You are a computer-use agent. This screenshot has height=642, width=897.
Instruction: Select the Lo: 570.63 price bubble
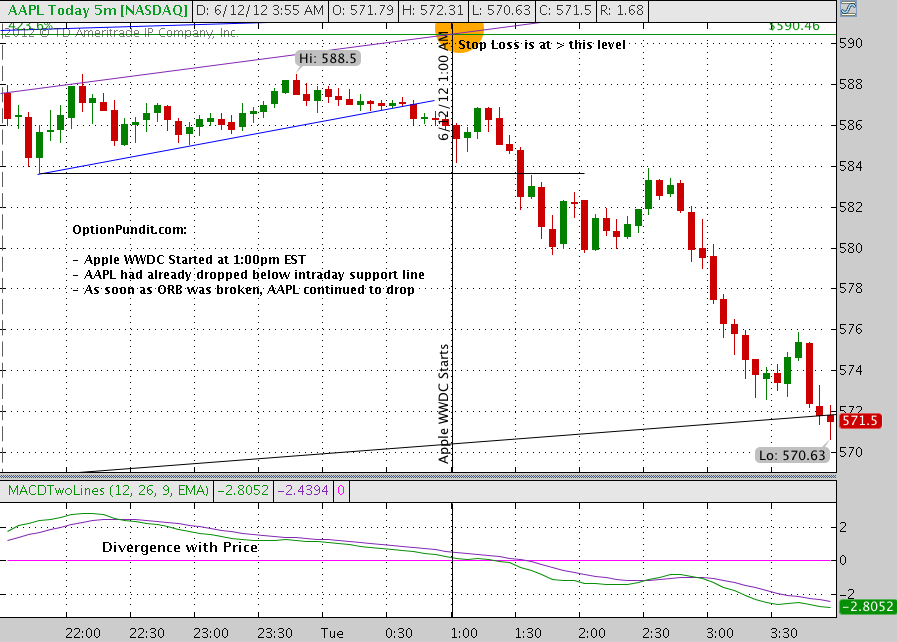coord(792,454)
